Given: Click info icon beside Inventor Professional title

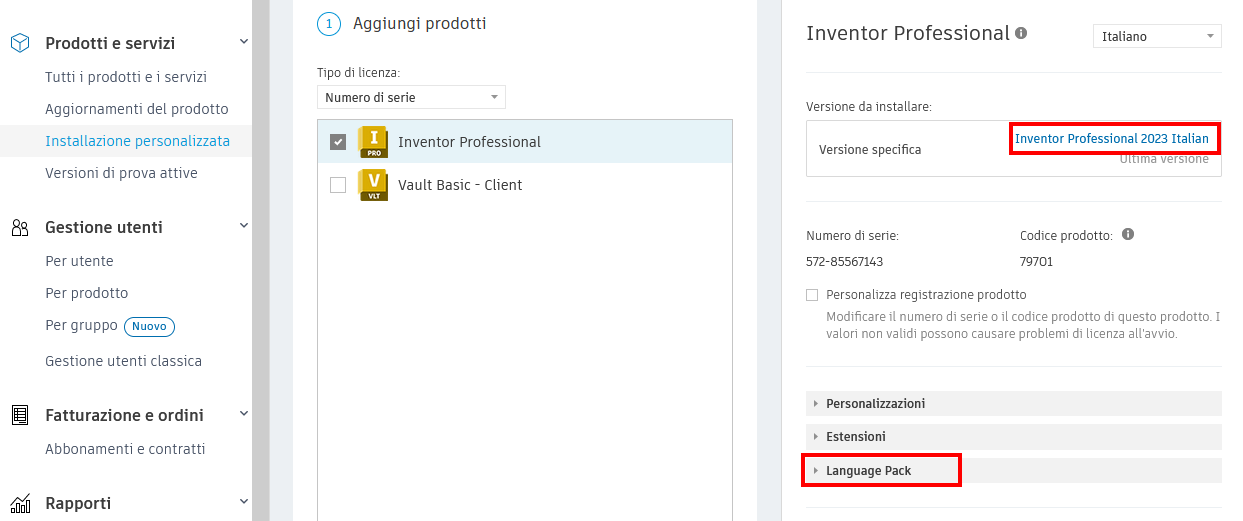Looking at the screenshot, I should (x=1021, y=33).
